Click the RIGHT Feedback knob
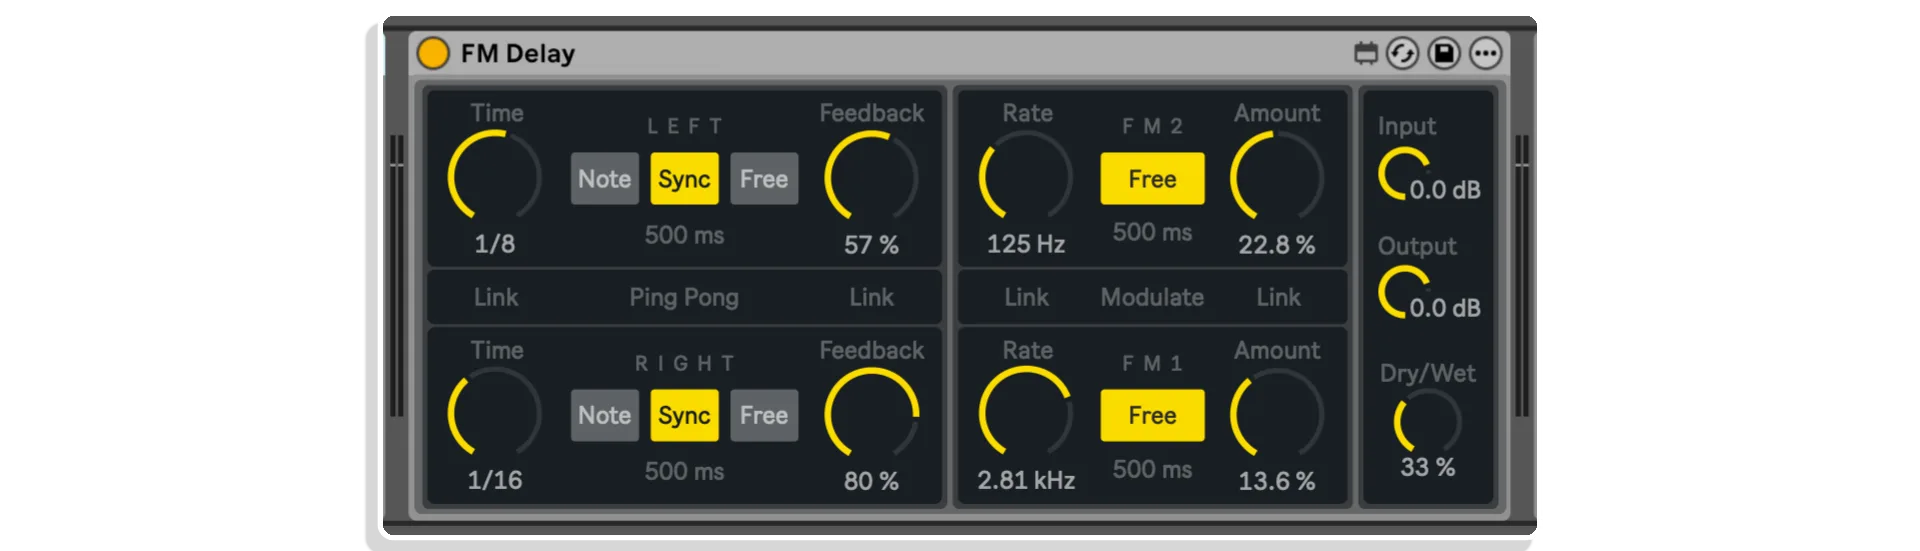Screen dimensions: 1920x551 [871, 414]
